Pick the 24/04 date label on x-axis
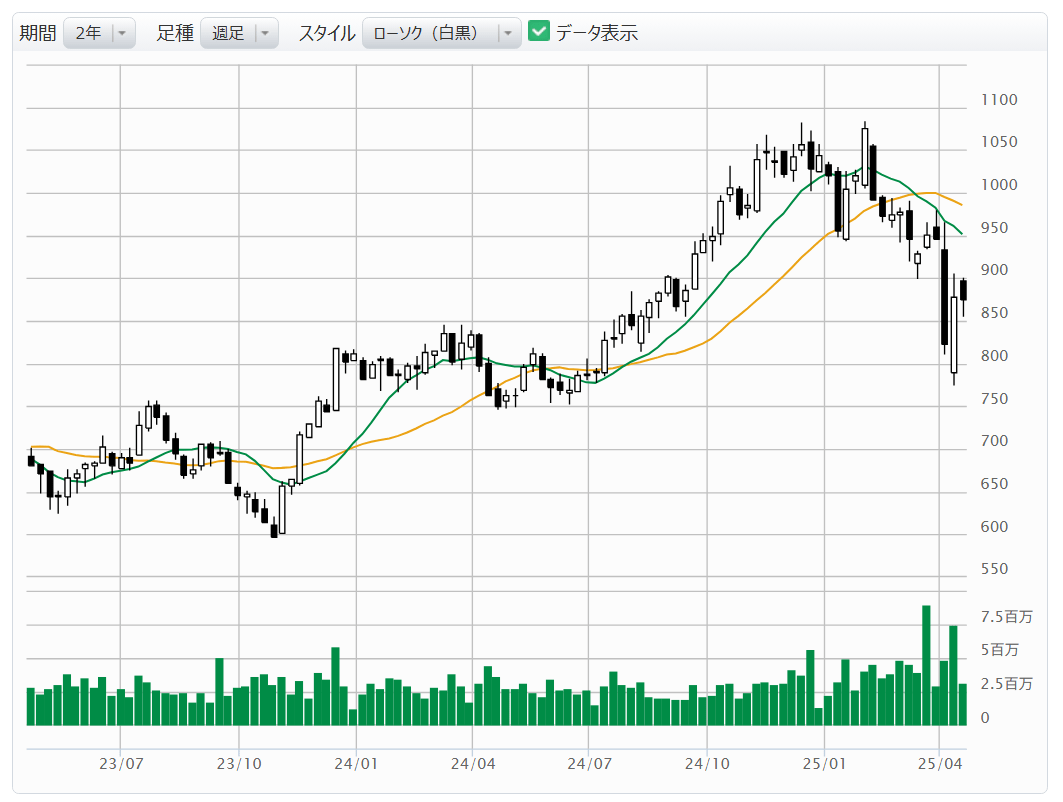 [x=472, y=764]
